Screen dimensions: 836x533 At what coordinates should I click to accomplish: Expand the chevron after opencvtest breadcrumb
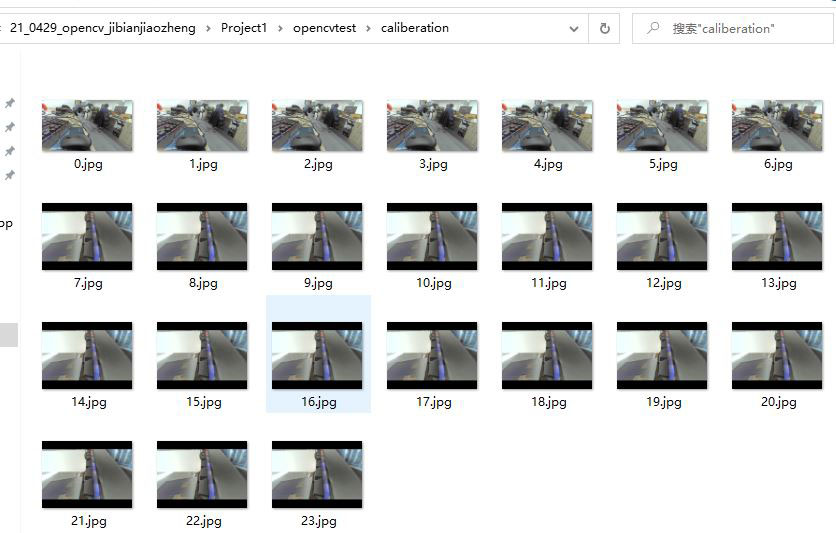pyautogui.click(x=370, y=28)
